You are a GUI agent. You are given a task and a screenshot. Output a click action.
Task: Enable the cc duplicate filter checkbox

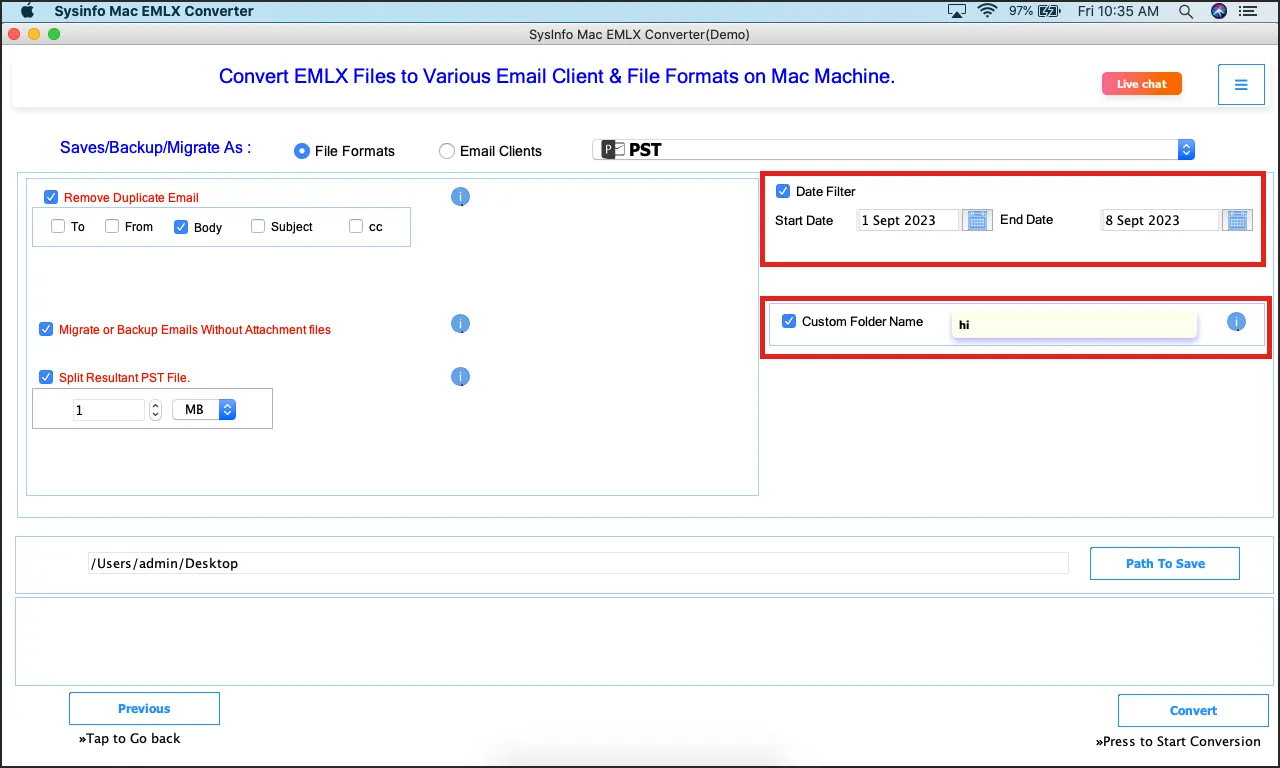coord(356,226)
